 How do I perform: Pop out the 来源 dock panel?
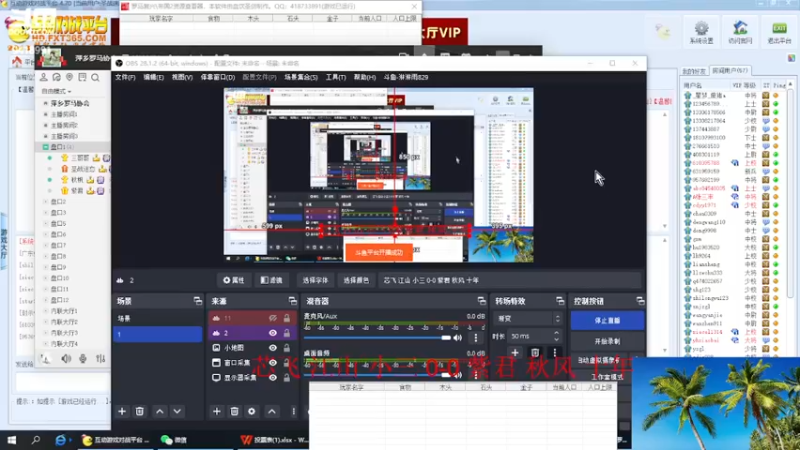(x=292, y=301)
